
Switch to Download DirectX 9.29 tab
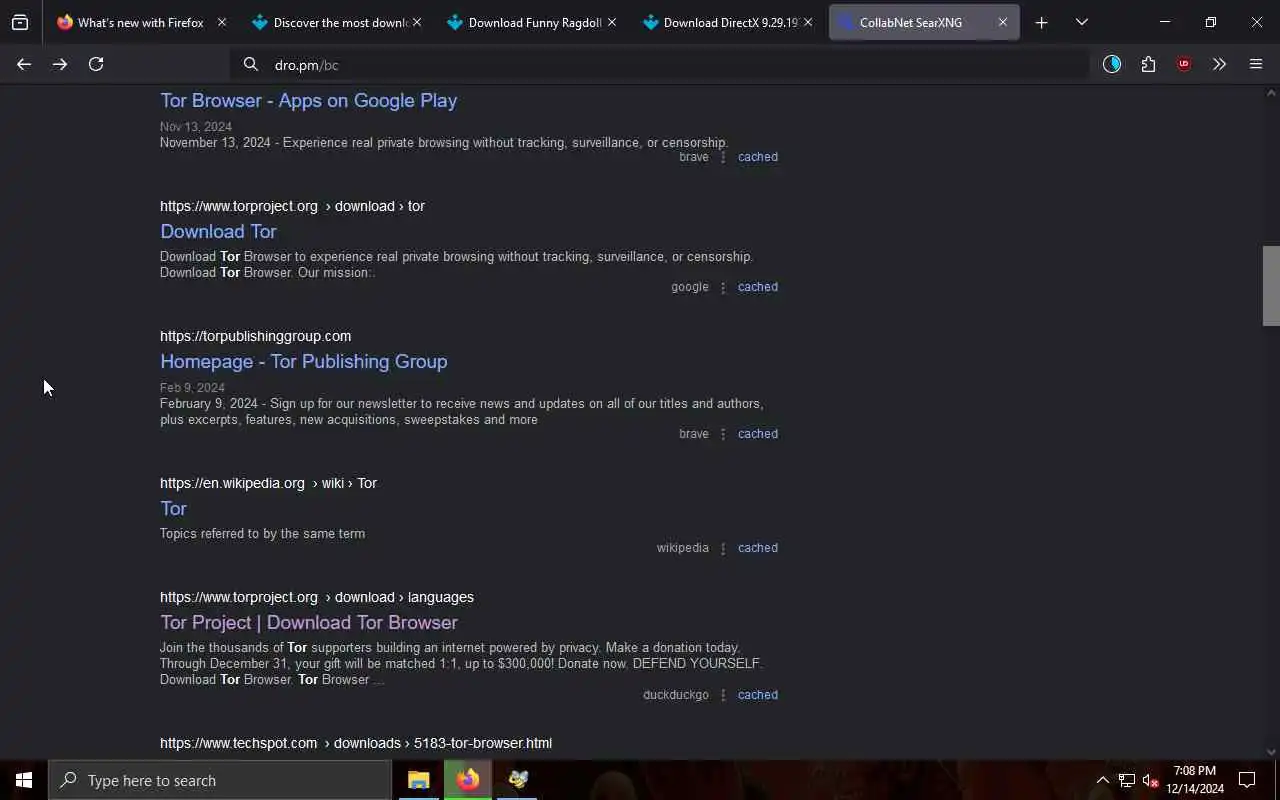click(x=727, y=22)
